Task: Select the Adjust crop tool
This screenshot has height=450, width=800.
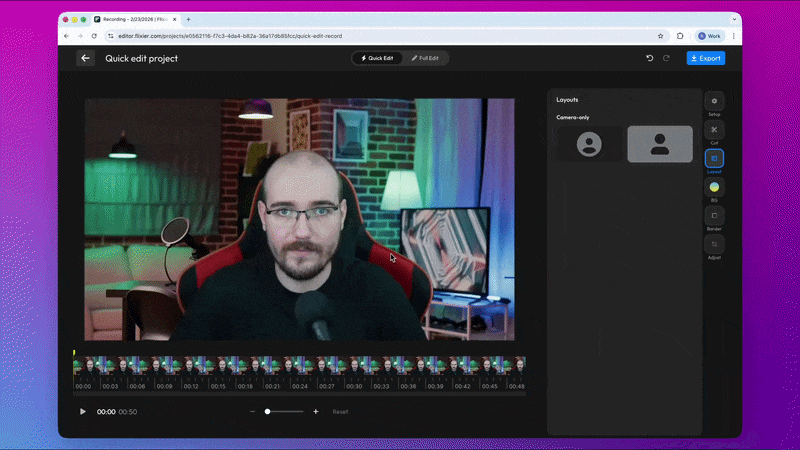Action: click(x=714, y=244)
